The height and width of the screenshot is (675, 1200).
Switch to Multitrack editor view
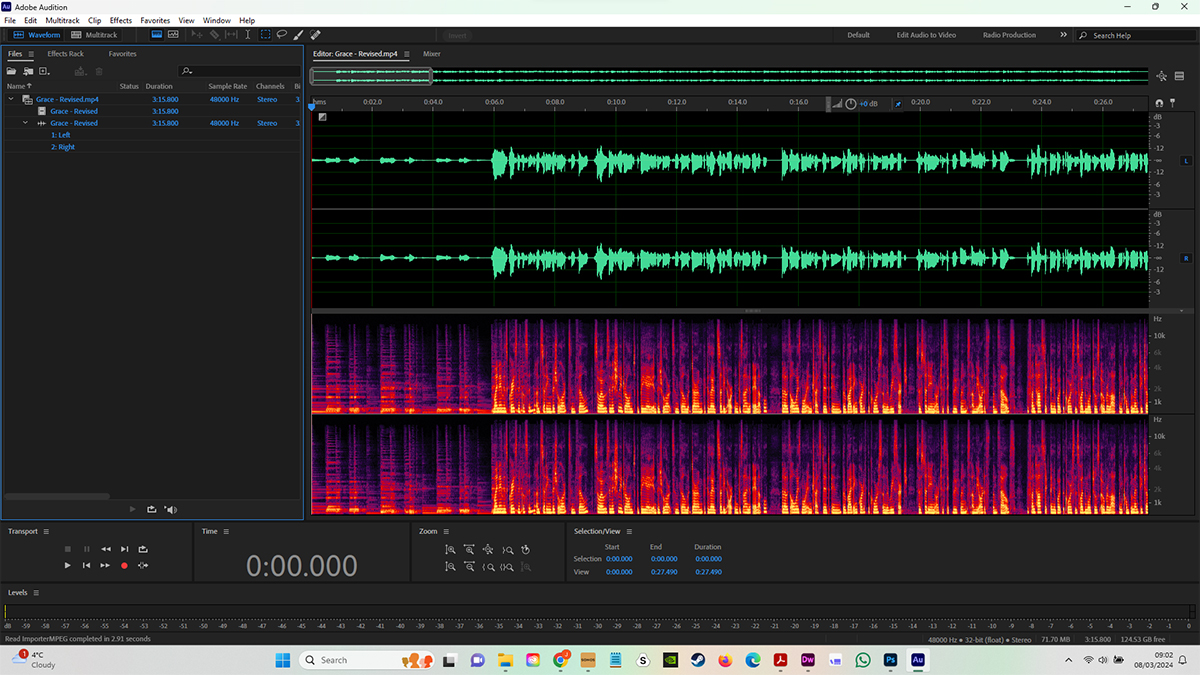[x=94, y=35]
